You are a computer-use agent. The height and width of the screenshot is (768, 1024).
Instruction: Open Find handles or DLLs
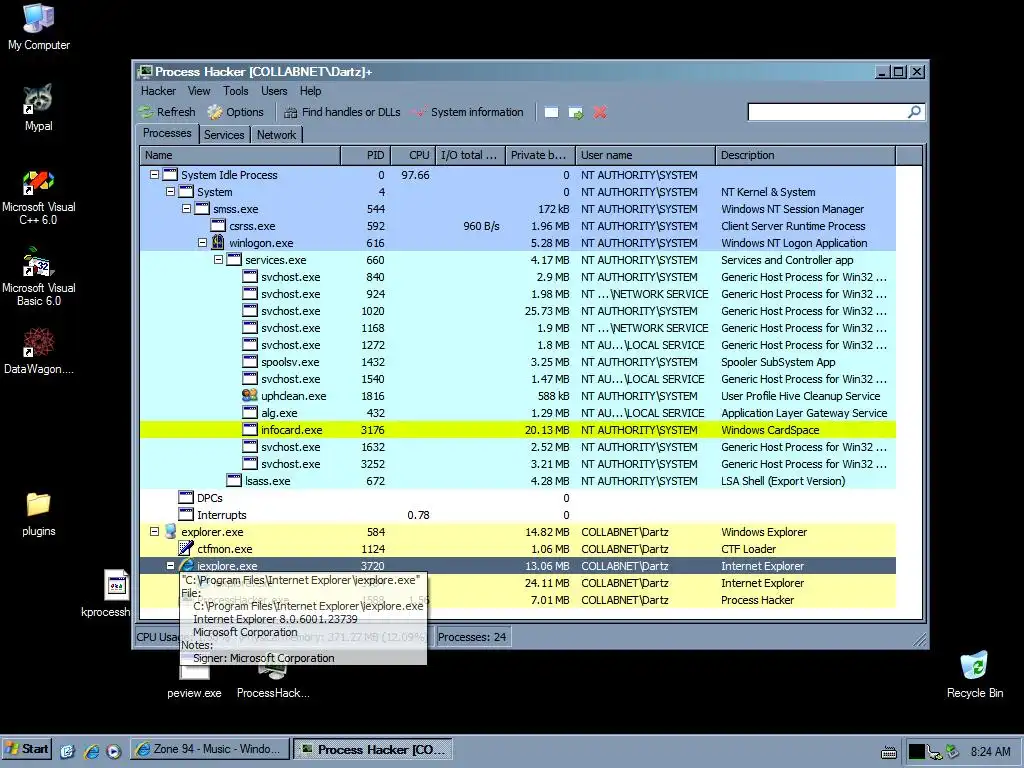342,112
